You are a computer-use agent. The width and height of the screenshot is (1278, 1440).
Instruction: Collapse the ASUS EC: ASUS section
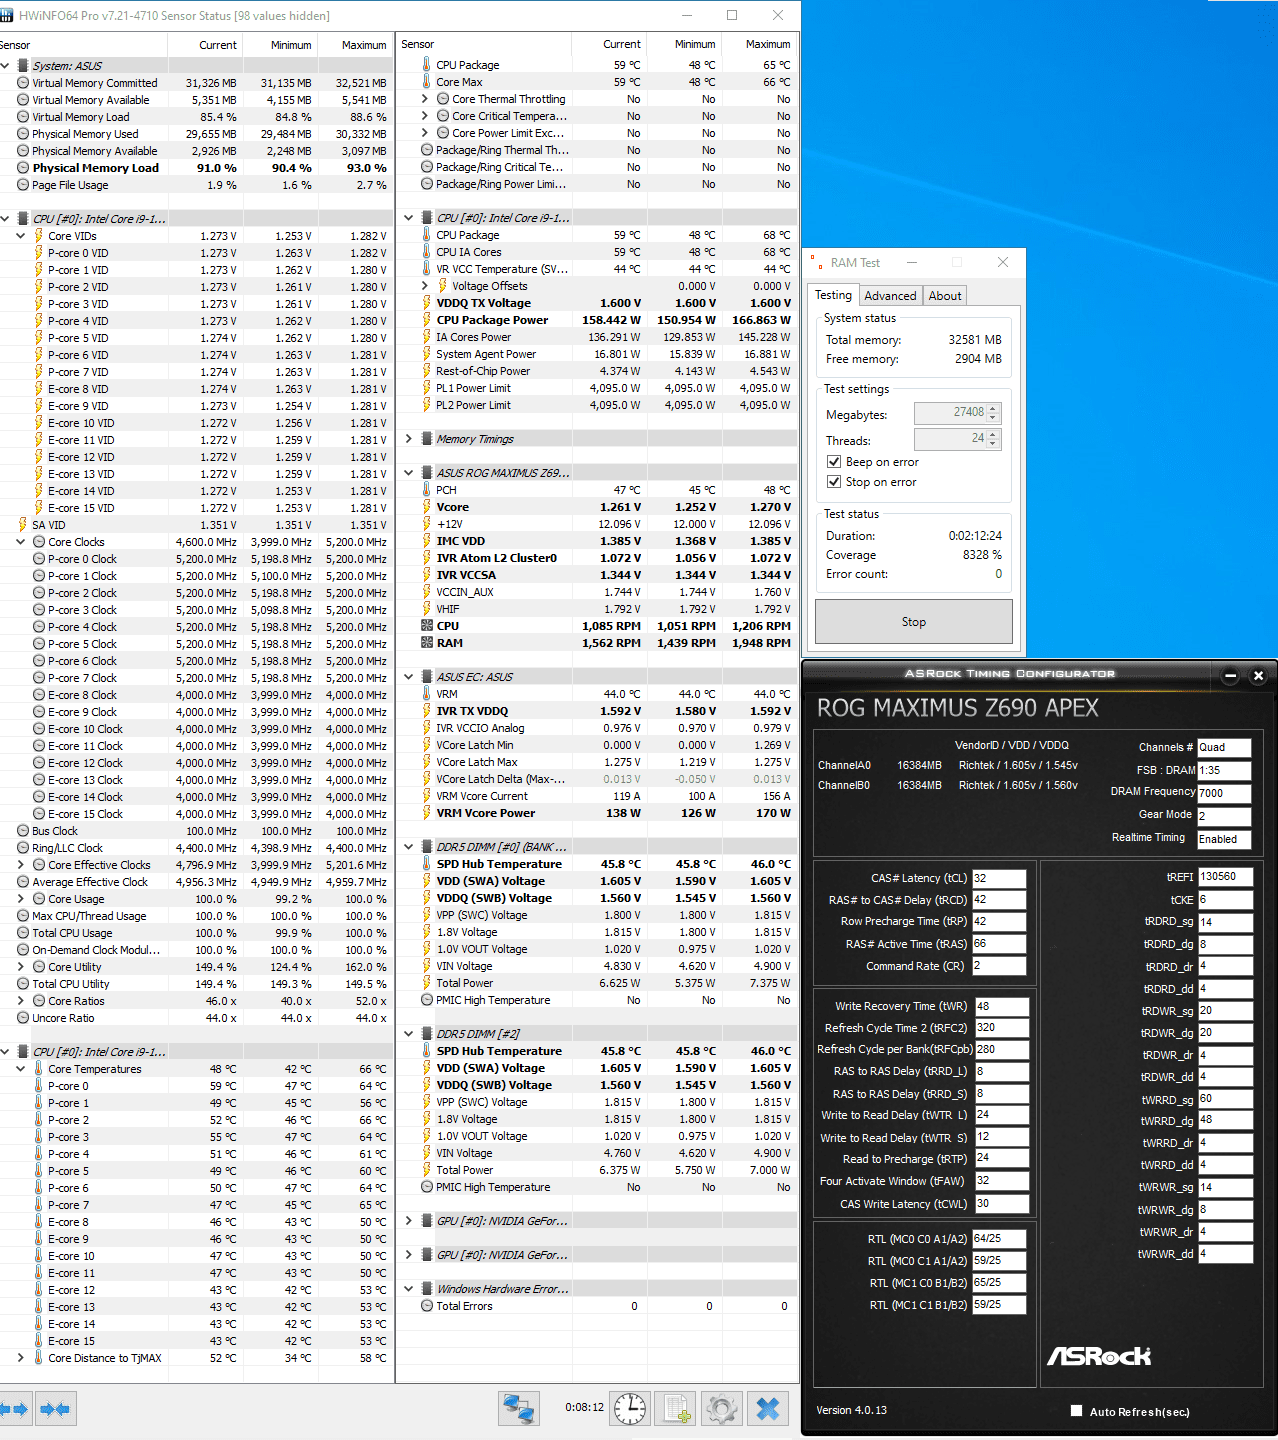point(409,677)
